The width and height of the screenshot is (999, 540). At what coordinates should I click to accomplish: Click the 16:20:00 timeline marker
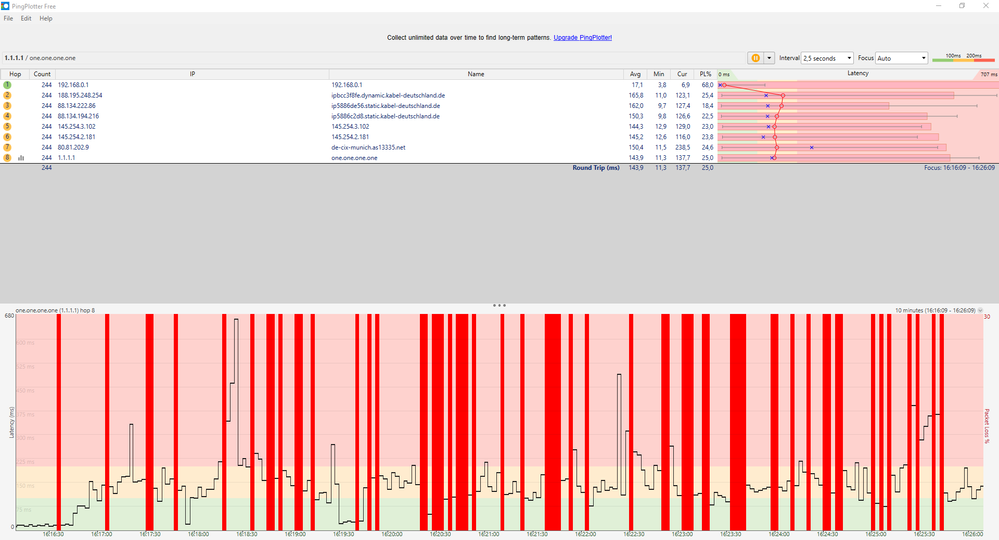coord(391,534)
